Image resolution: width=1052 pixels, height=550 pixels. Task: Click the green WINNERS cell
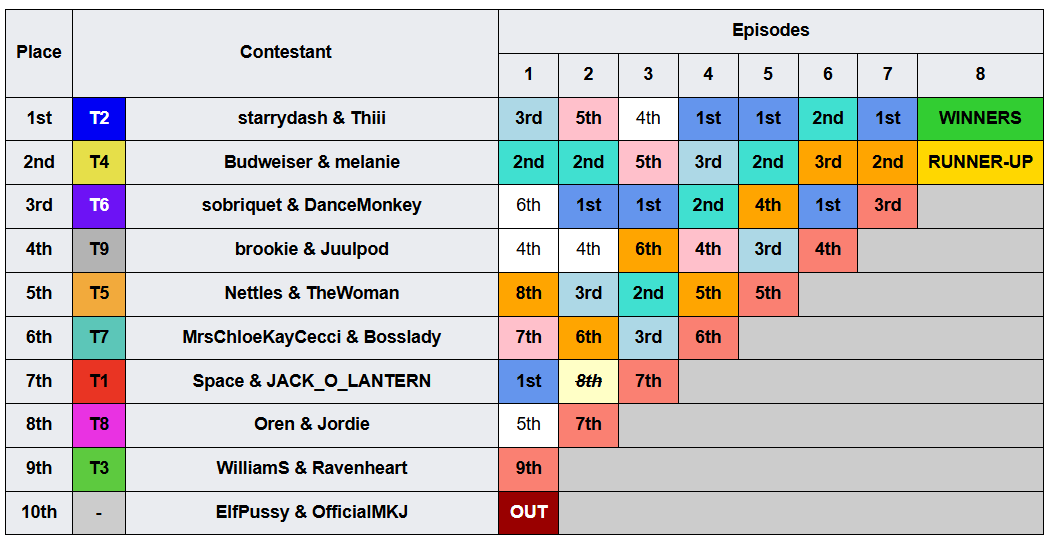pyautogui.click(x=980, y=119)
